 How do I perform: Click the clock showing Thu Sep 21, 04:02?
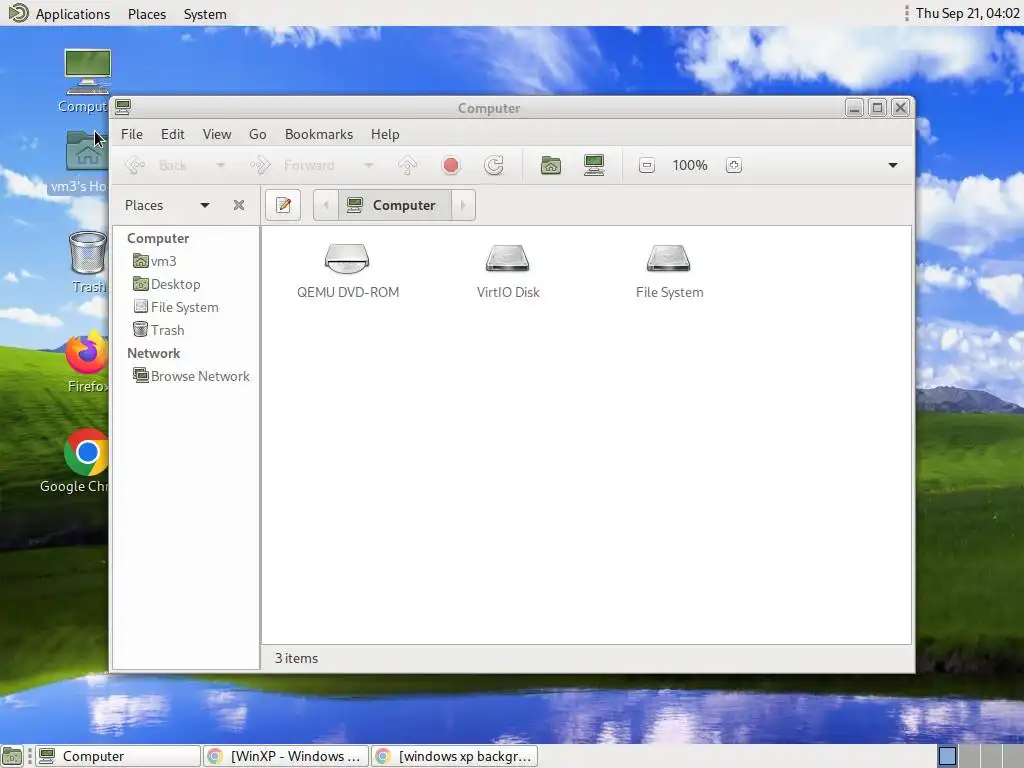click(968, 14)
